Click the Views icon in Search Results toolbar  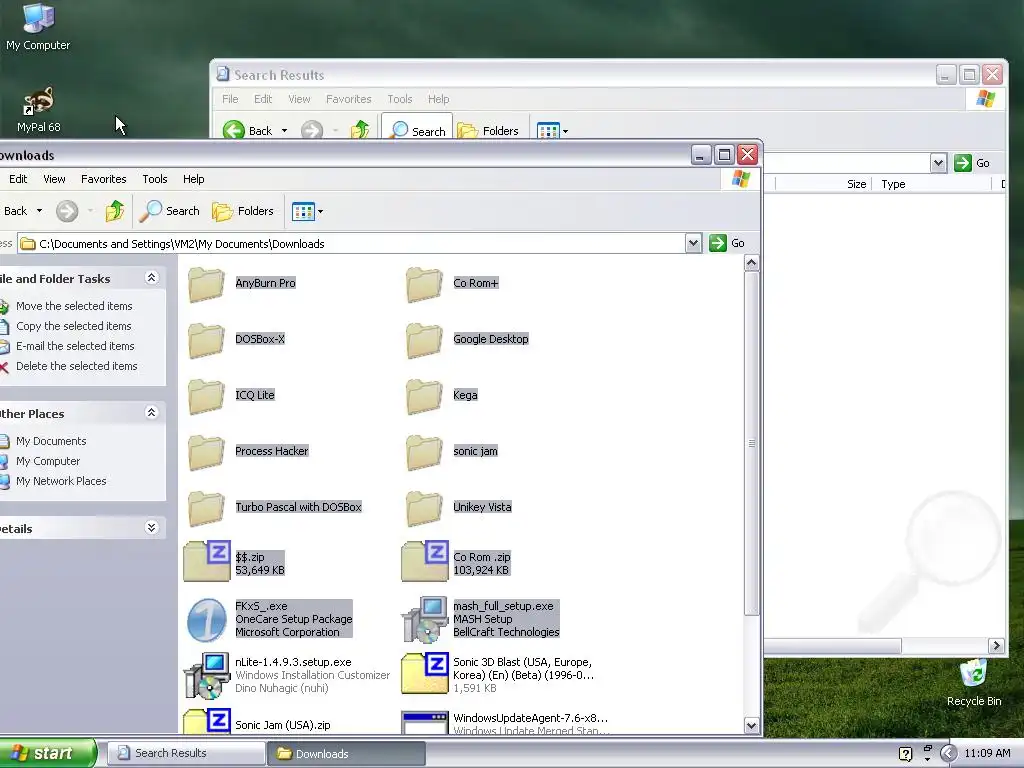click(x=547, y=131)
